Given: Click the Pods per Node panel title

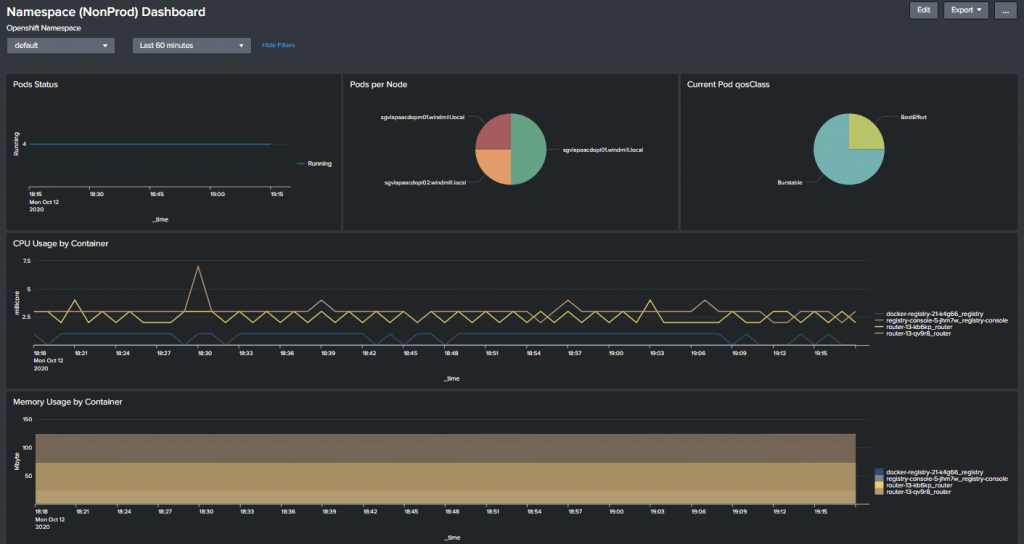Looking at the screenshot, I should (378, 84).
